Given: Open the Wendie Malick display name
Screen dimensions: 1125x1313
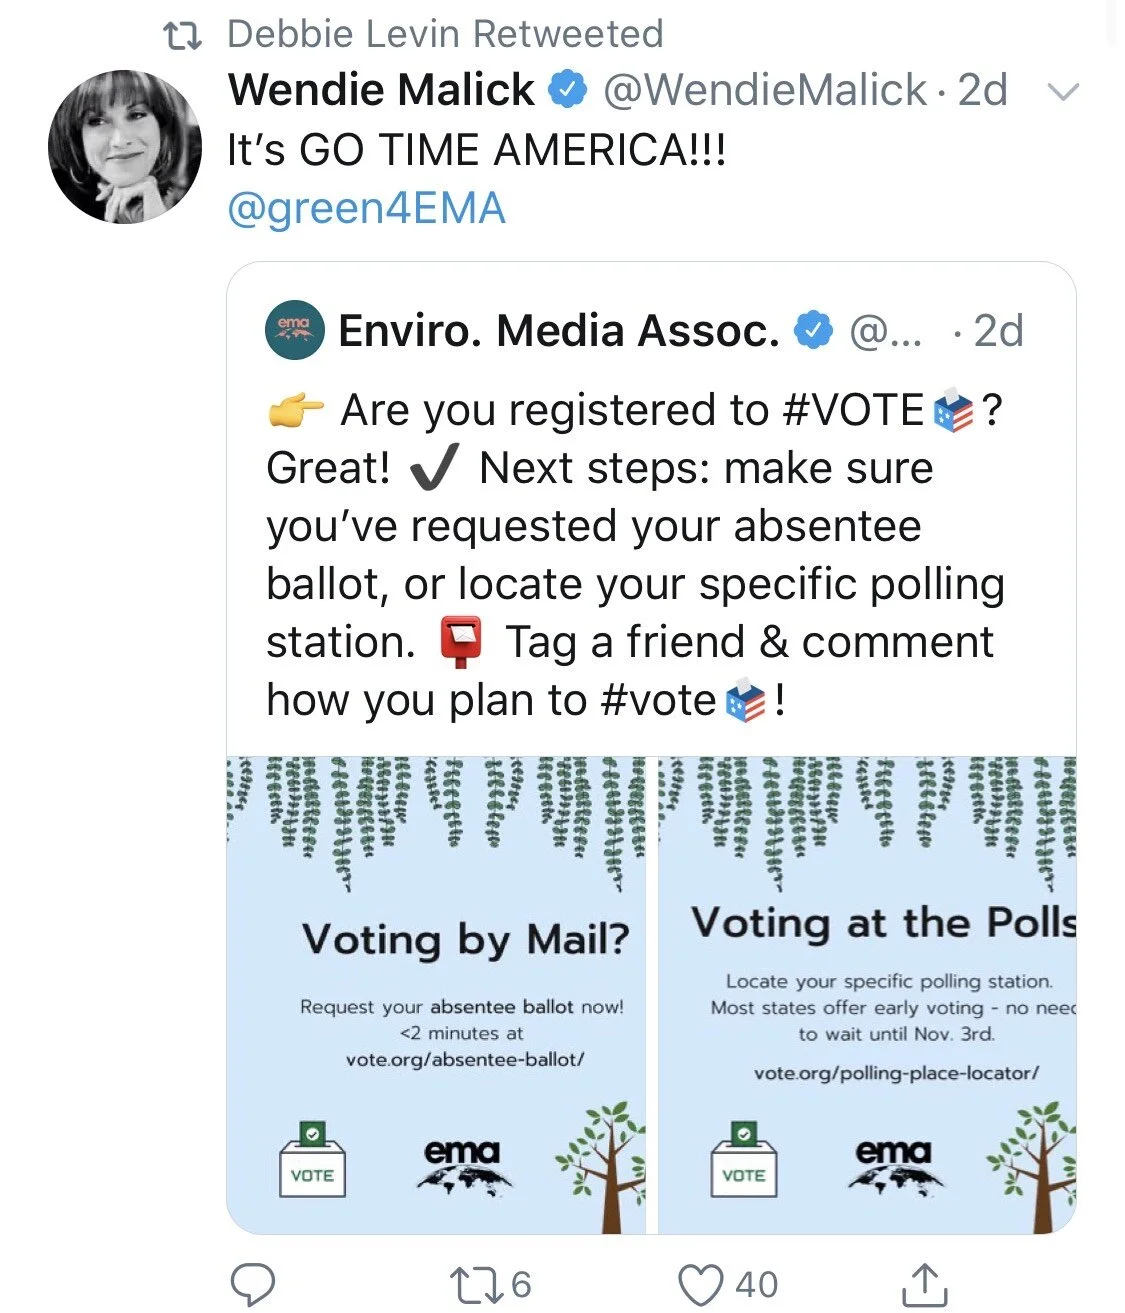Looking at the screenshot, I should (x=381, y=90).
